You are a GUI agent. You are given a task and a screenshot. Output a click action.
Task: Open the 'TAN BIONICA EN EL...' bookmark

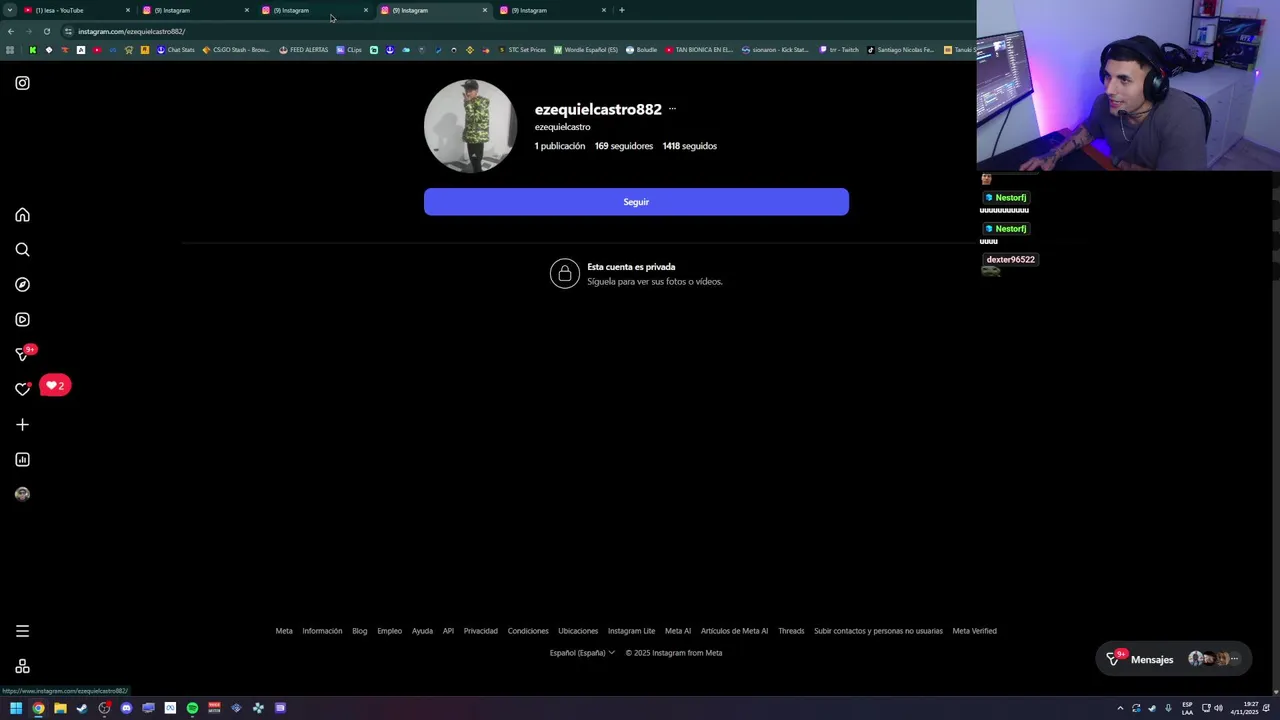(x=698, y=50)
